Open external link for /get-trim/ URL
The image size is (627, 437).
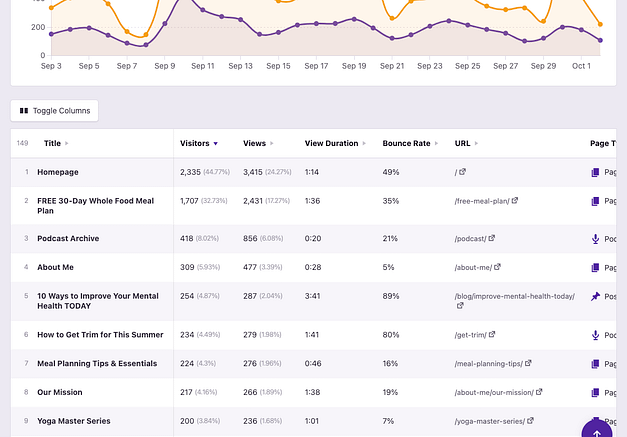493,335
